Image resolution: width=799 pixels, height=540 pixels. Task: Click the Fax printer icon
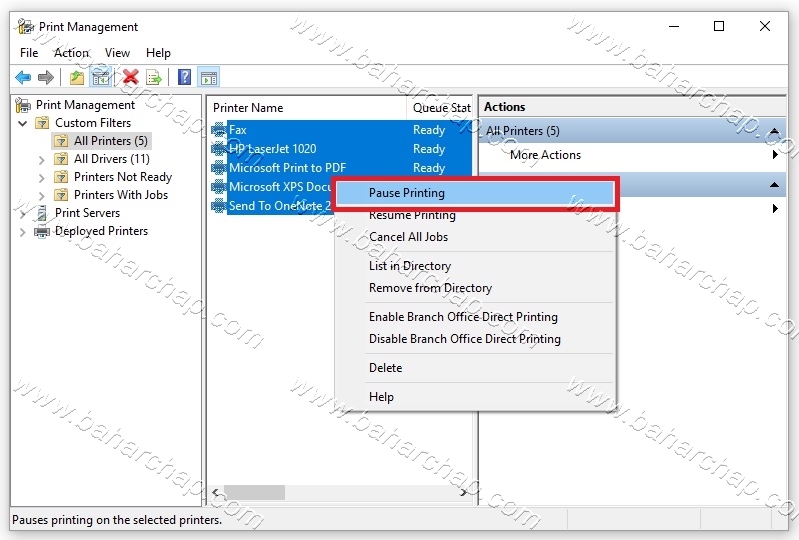click(219, 130)
